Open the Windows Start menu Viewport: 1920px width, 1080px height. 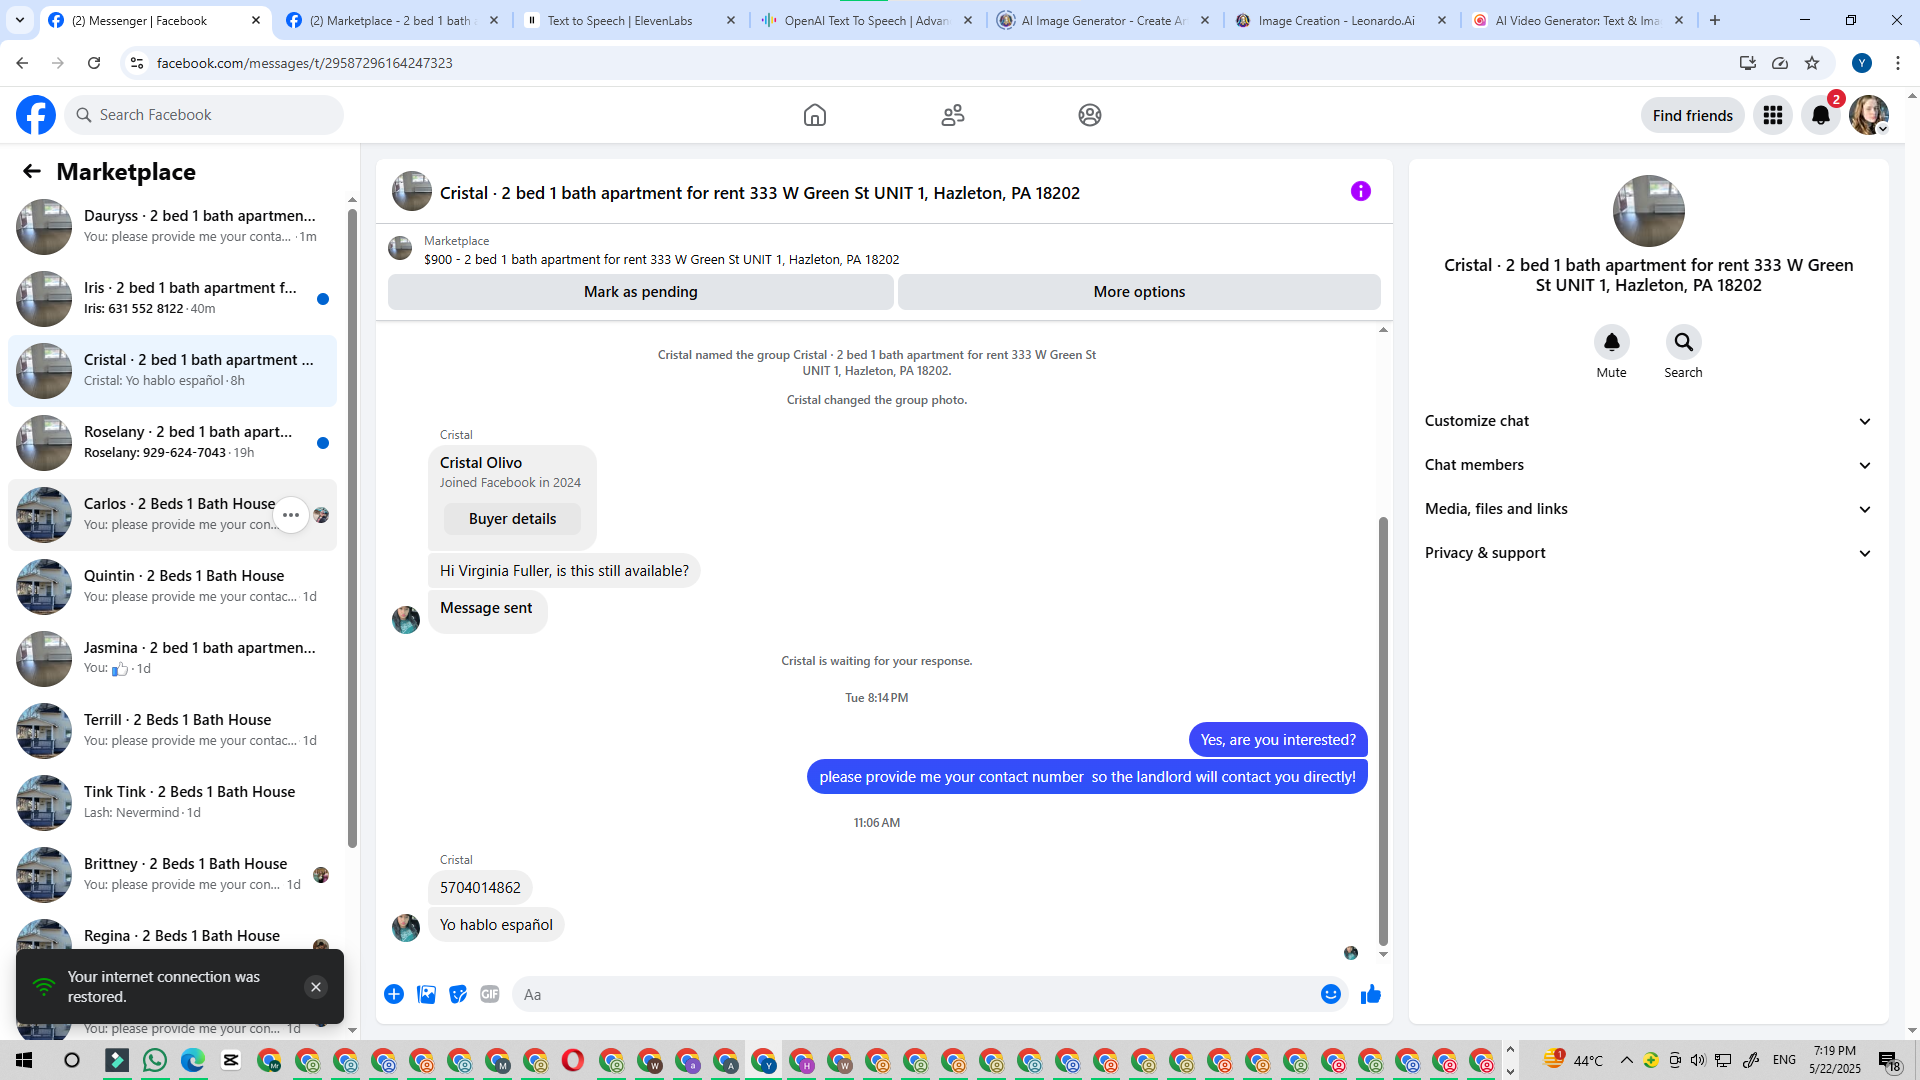click(24, 1060)
